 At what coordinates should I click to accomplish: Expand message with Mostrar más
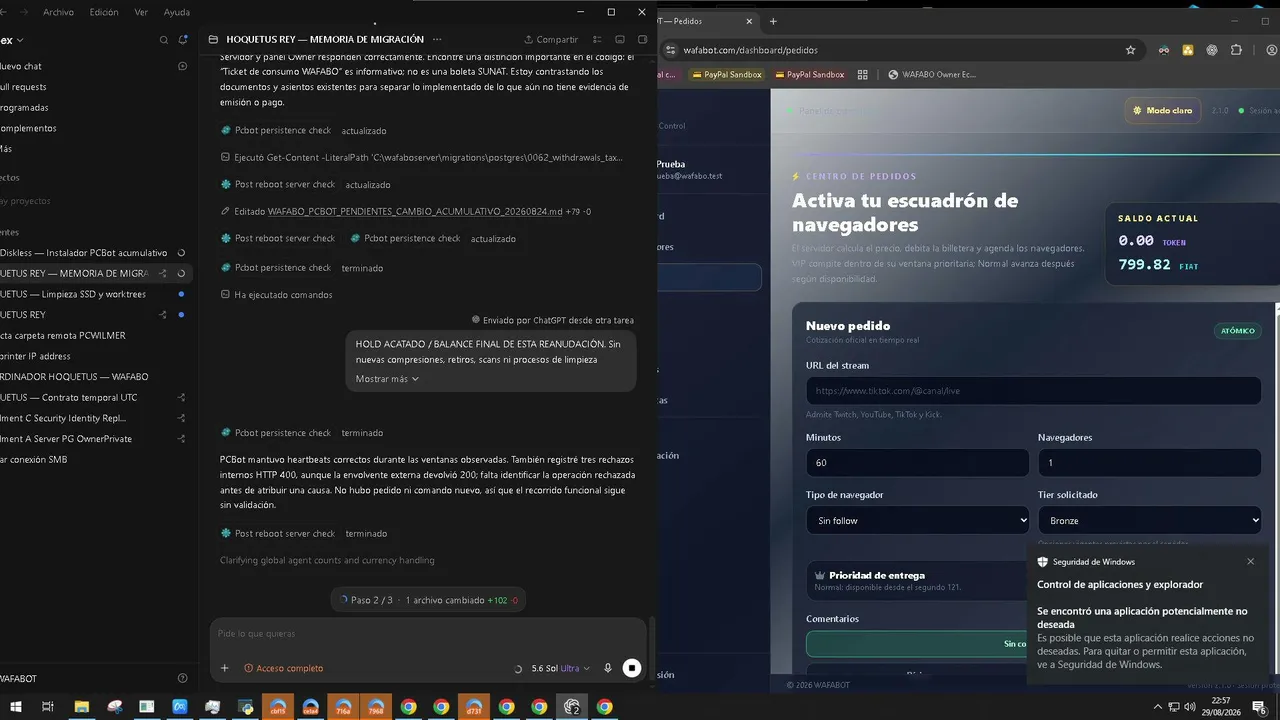387,379
